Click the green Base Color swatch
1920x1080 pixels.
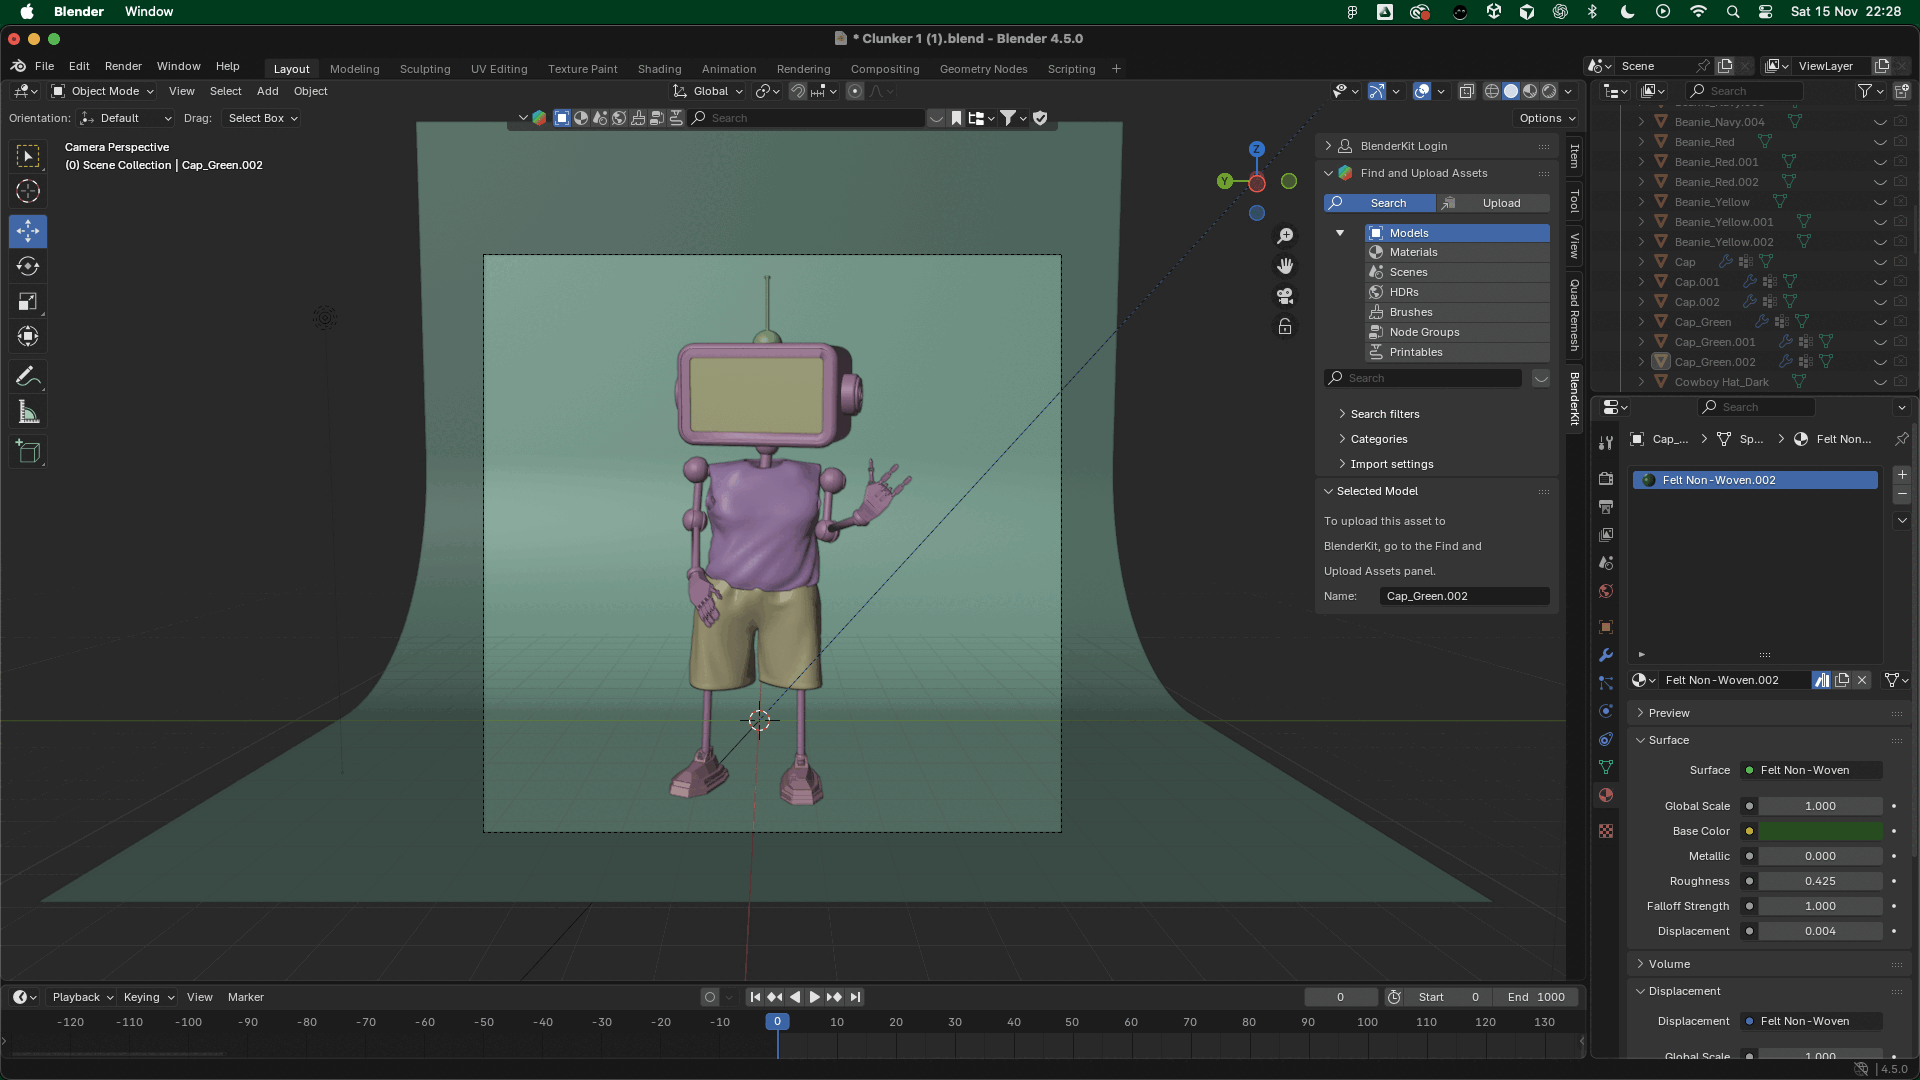click(1820, 831)
